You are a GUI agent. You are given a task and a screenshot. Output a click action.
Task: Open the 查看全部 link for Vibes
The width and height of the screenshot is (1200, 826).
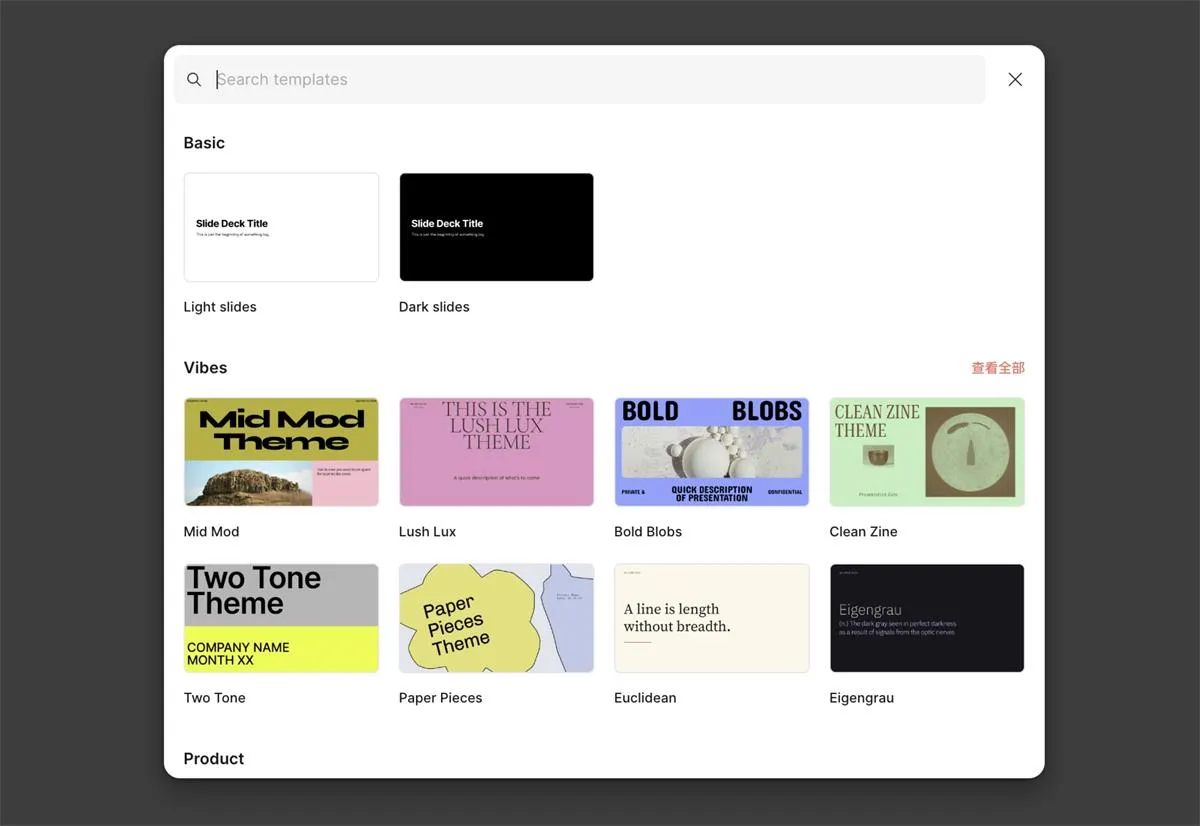(x=997, y=368)
